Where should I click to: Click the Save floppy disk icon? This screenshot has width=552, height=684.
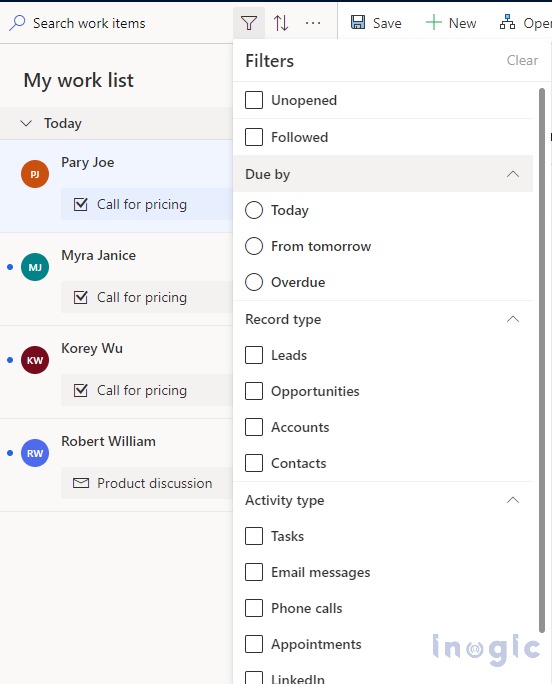(x=358, y=22)
